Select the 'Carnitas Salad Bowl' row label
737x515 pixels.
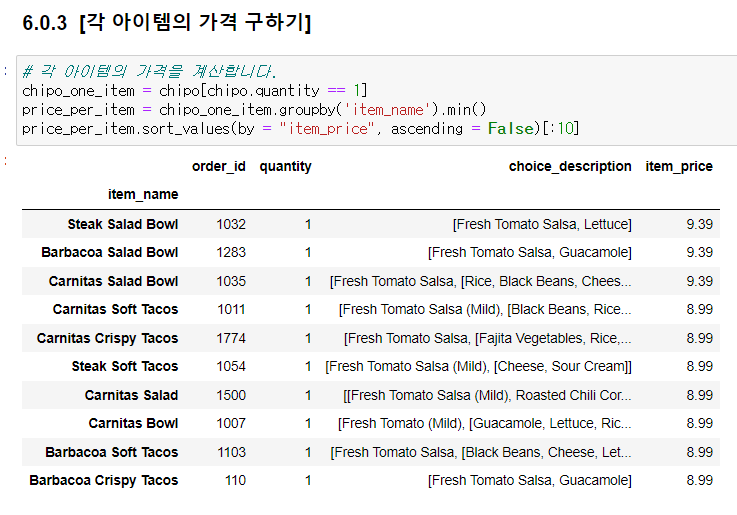click(113, 281)
